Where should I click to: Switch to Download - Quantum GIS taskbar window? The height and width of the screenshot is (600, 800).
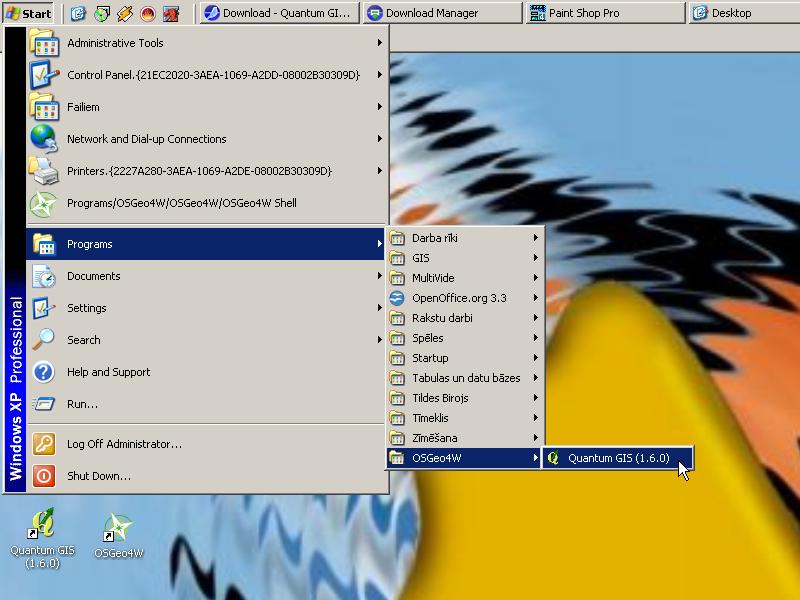click(x=279, y=13)
